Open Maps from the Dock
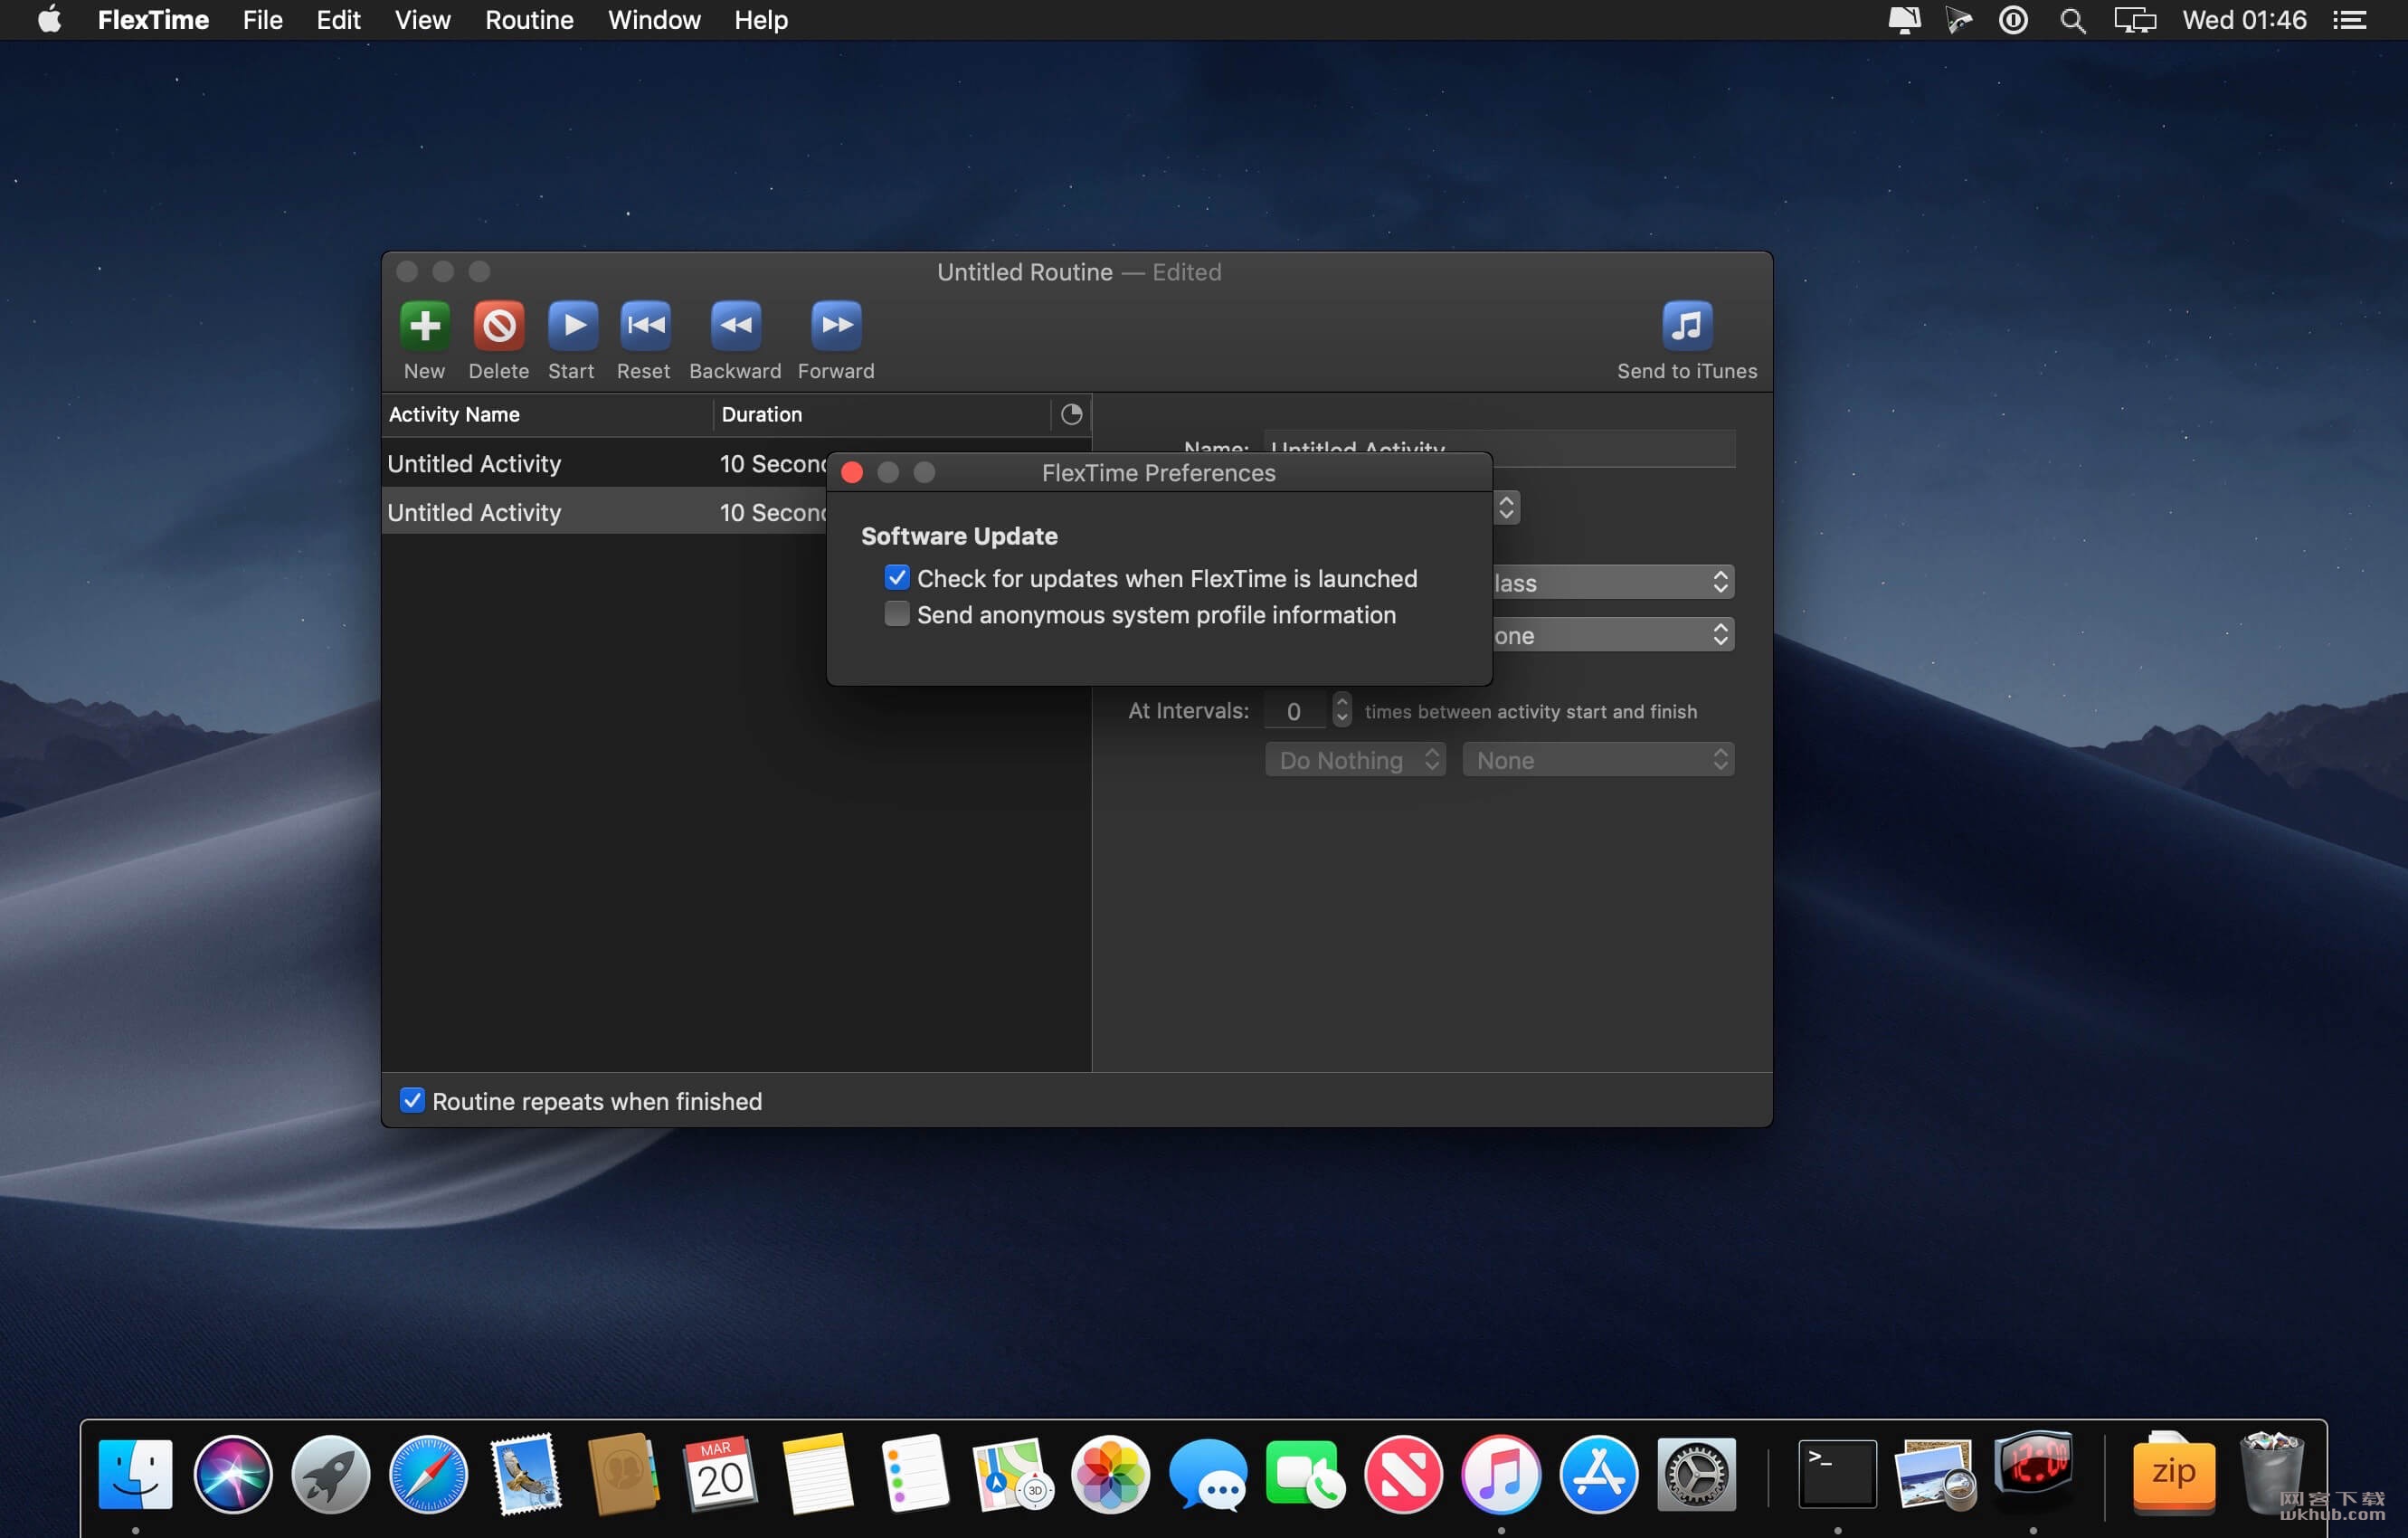 pos(1013,1474)
